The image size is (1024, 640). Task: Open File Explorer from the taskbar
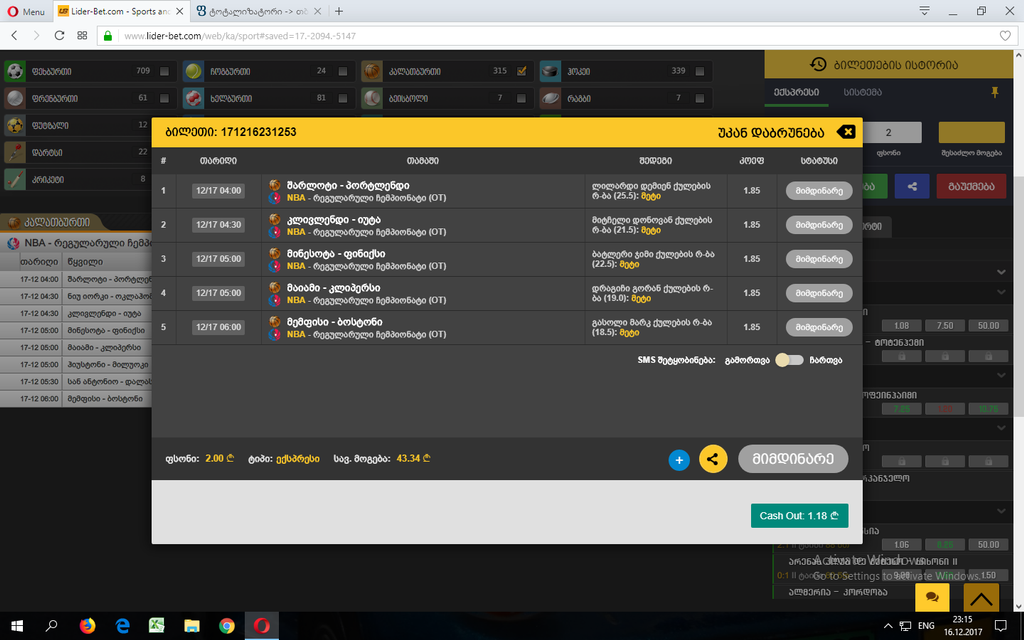[191, 626]
